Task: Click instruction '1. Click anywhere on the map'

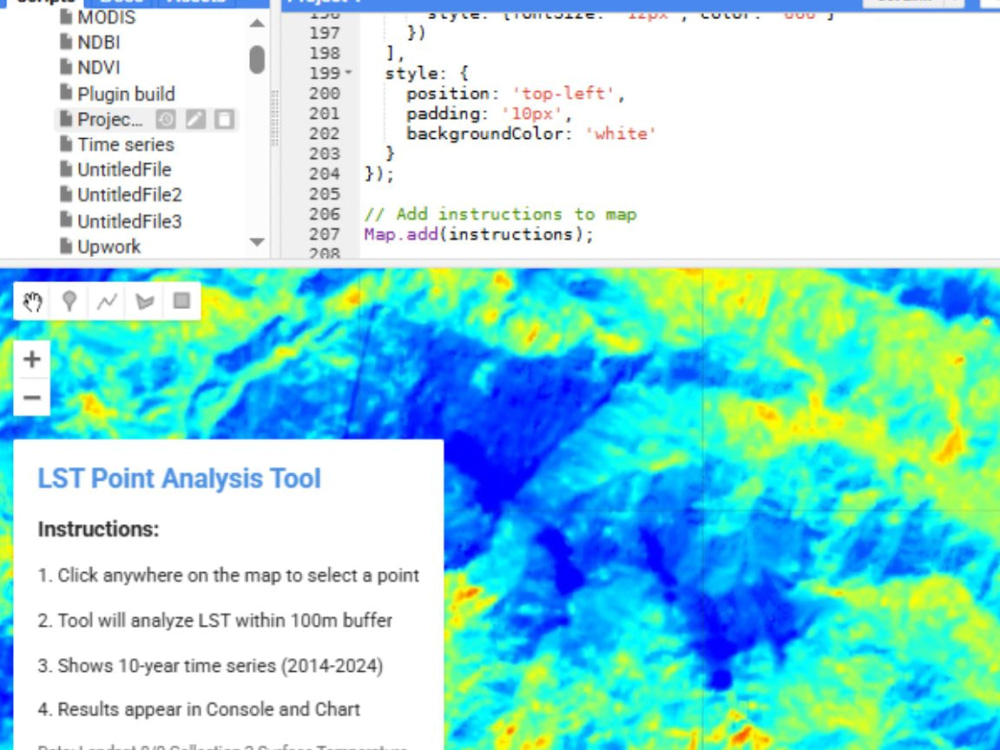Action: click(228, 575)
